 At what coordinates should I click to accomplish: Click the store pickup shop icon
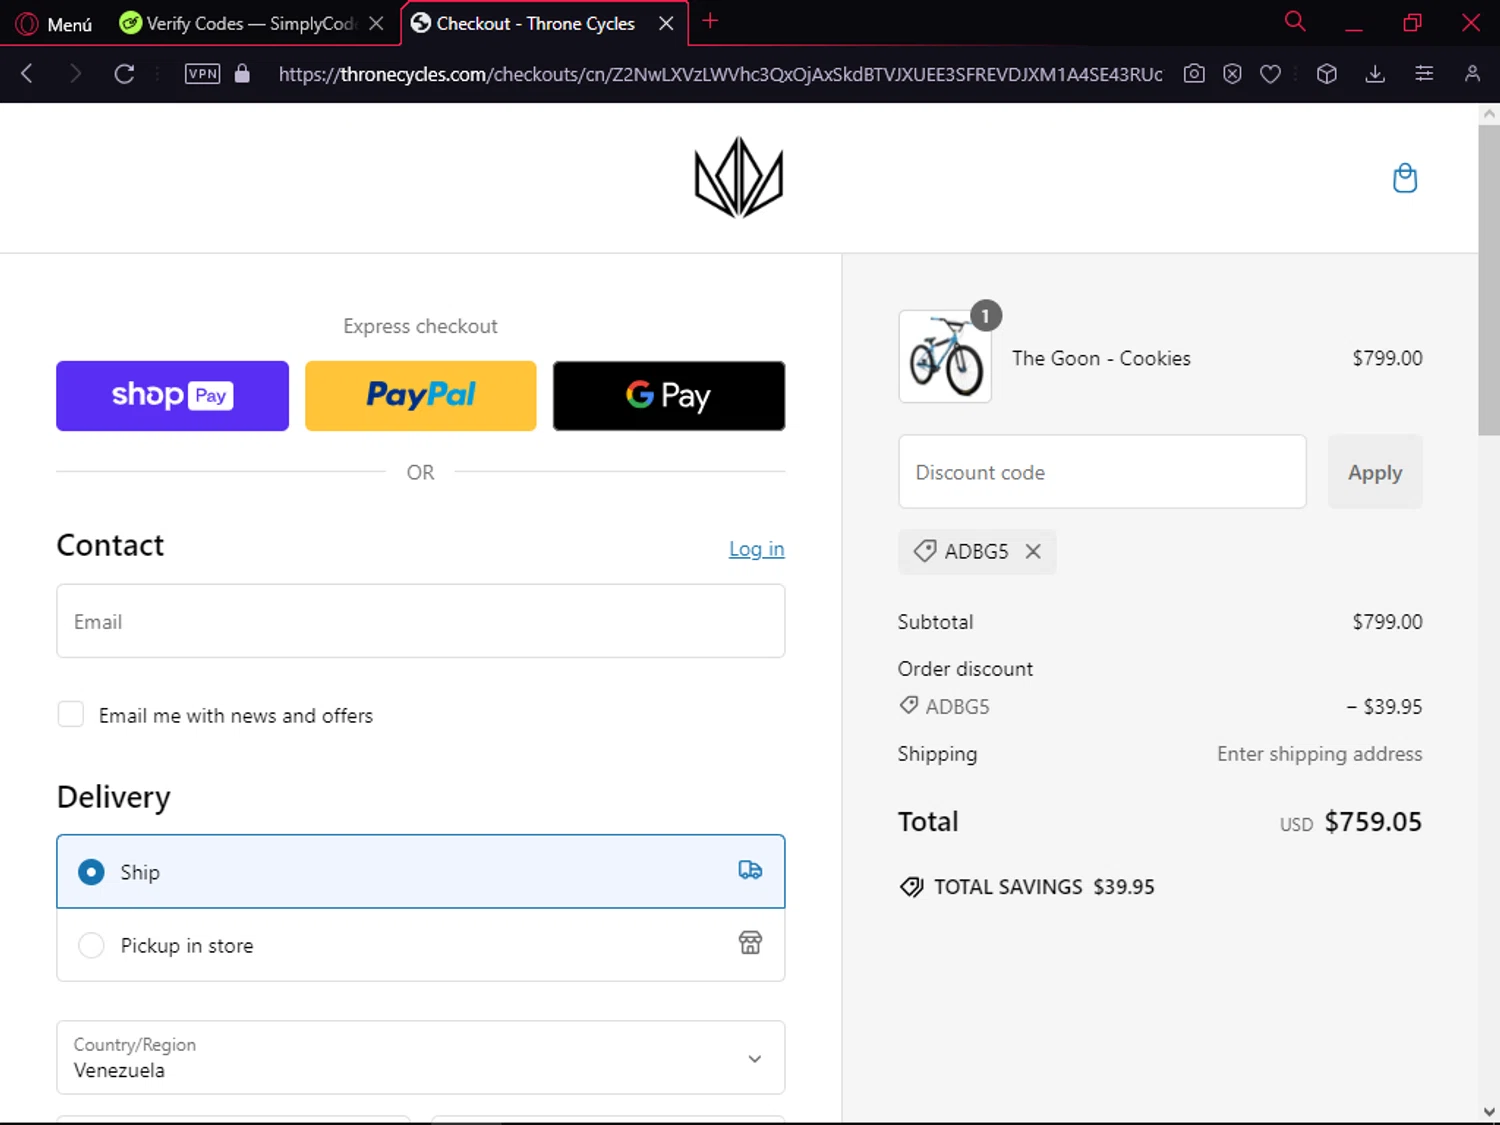pyautogui.click(x=750, y=942)
